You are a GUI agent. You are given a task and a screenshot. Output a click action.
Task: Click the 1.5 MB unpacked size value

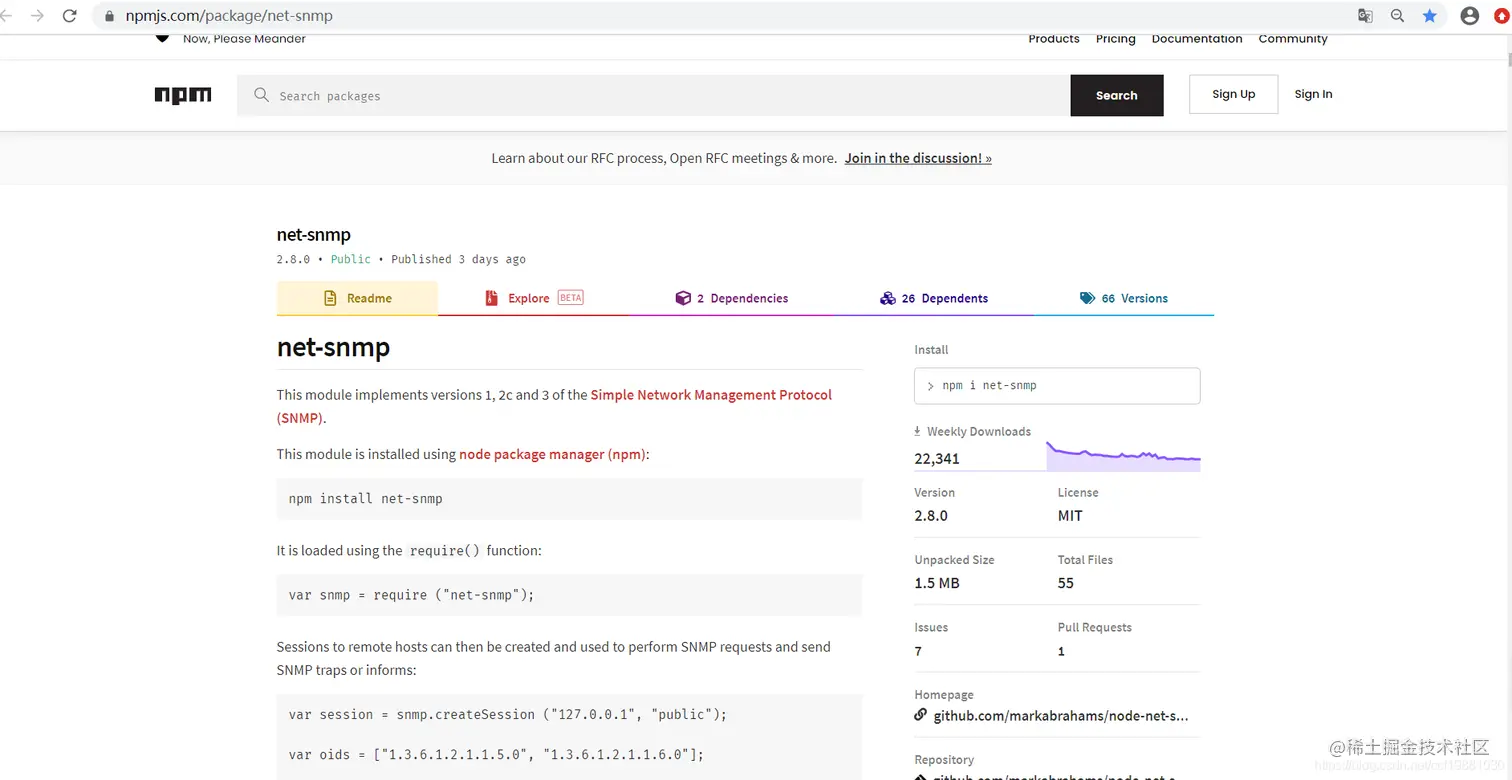[937, 583]
